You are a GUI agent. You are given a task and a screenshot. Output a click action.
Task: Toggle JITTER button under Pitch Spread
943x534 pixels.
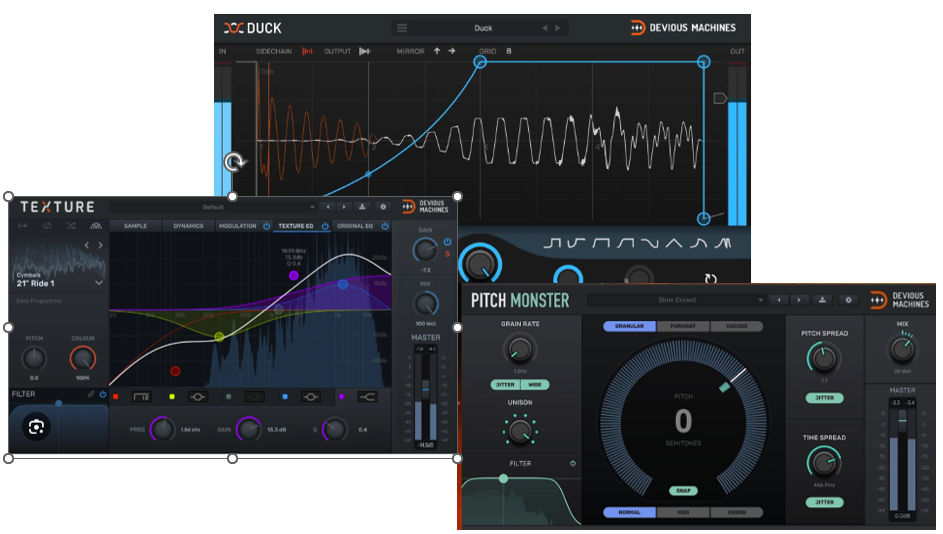coord(825,397)
